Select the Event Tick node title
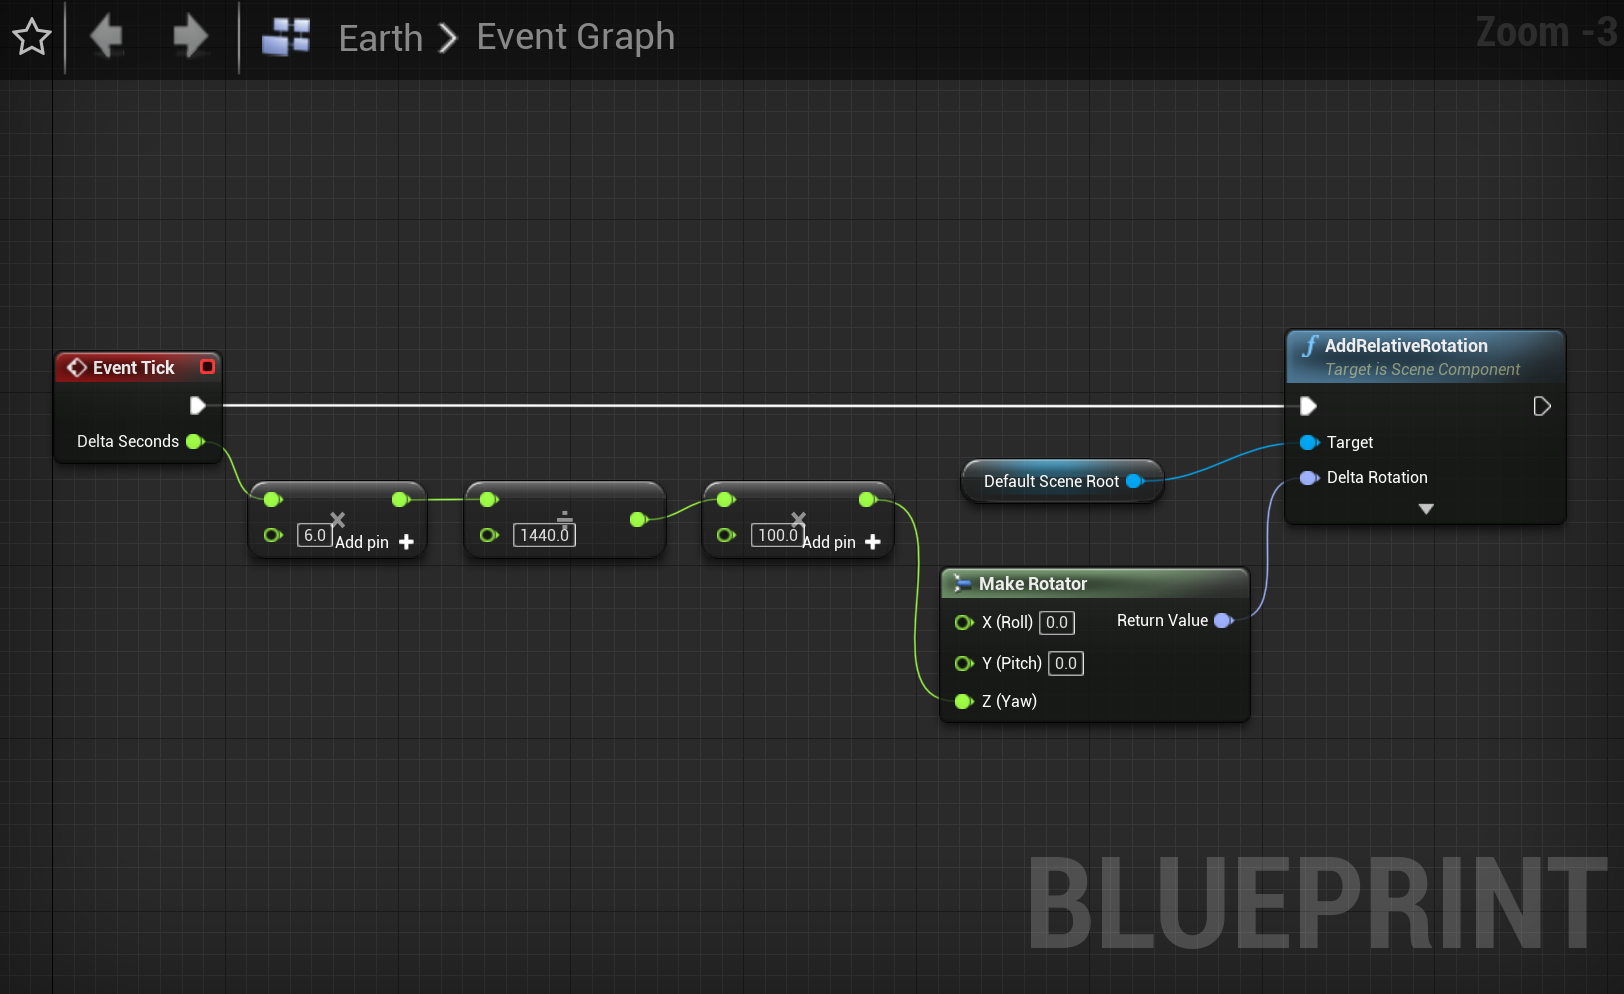 click(x=133, y=367)
